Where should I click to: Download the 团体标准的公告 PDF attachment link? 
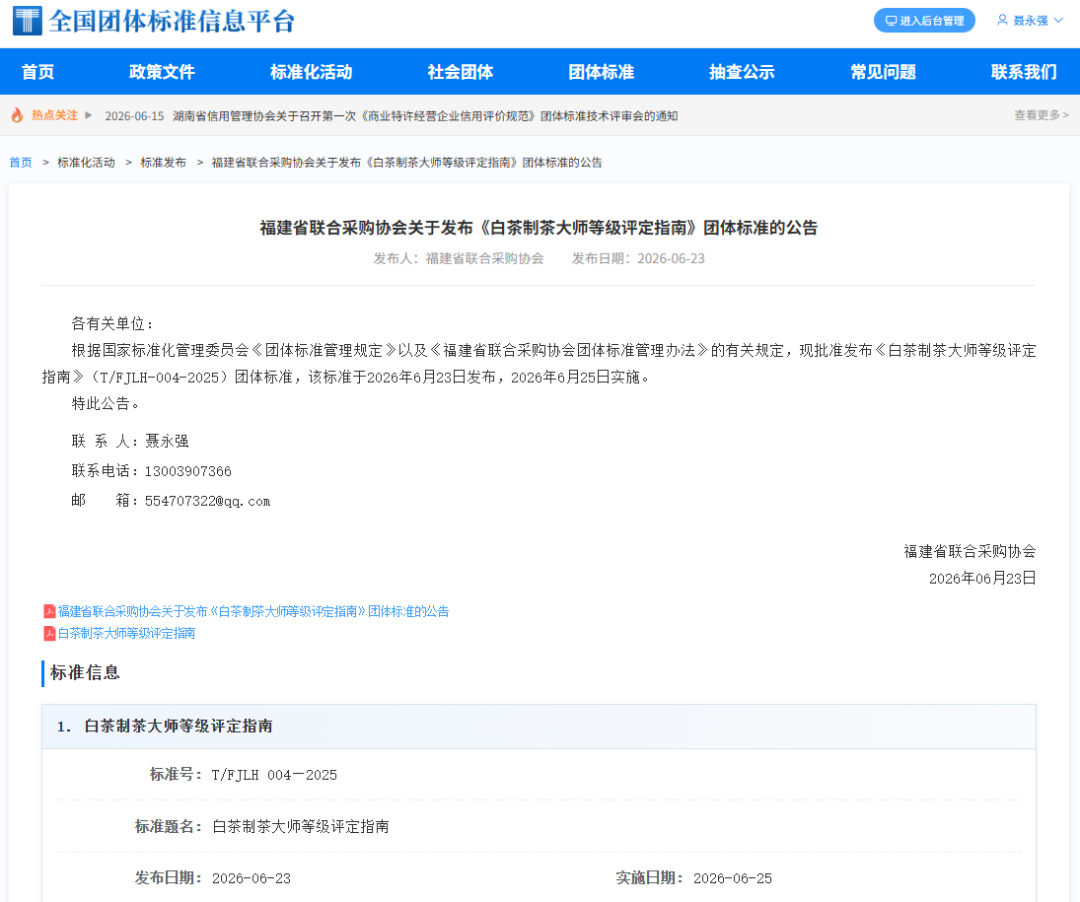(253, 611)
